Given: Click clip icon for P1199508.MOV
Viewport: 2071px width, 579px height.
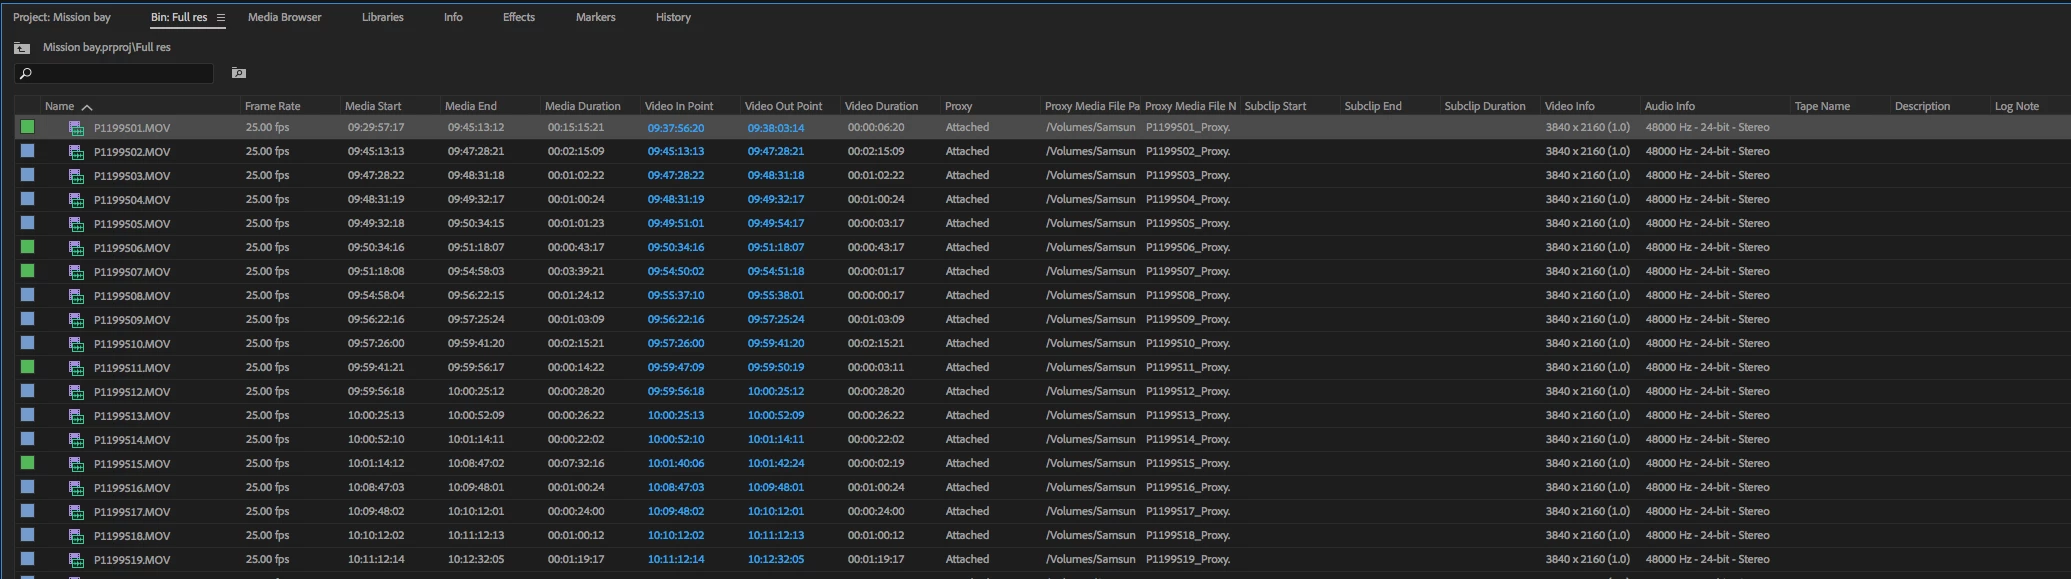Looking at the screenshot, I should 76,296.
